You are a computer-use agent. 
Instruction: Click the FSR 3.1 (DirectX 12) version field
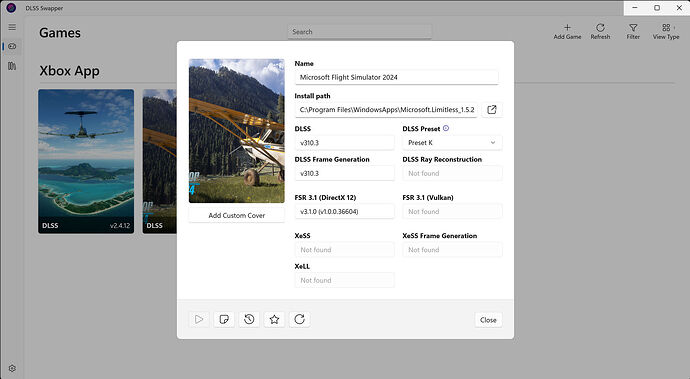[x=345, y=211]
